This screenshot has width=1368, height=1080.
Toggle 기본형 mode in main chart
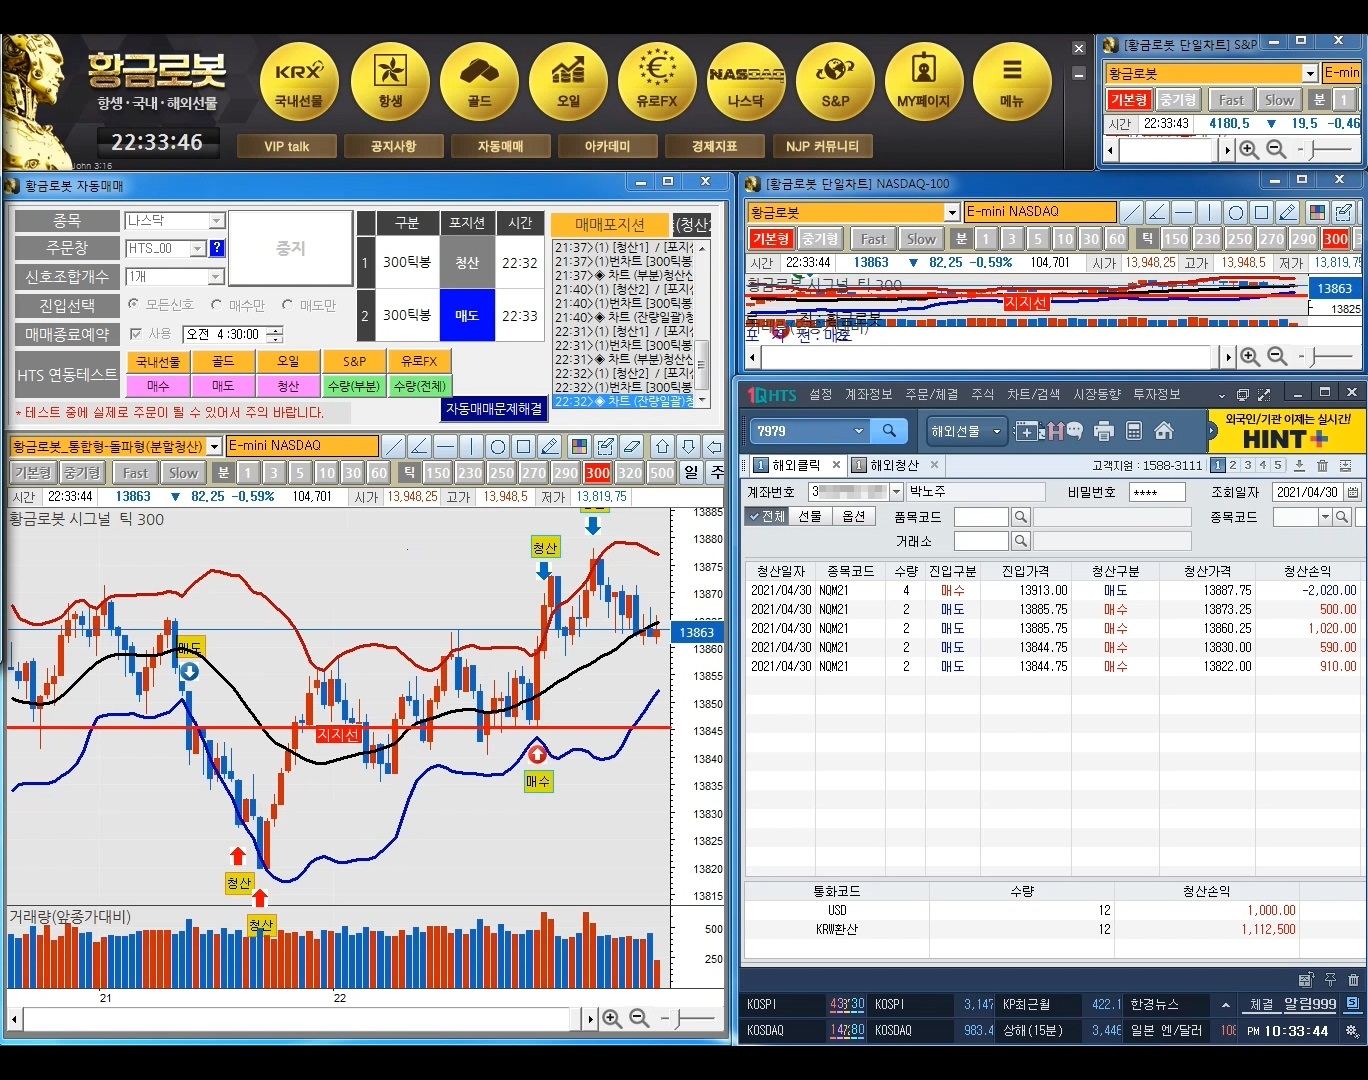coord(32,473)
